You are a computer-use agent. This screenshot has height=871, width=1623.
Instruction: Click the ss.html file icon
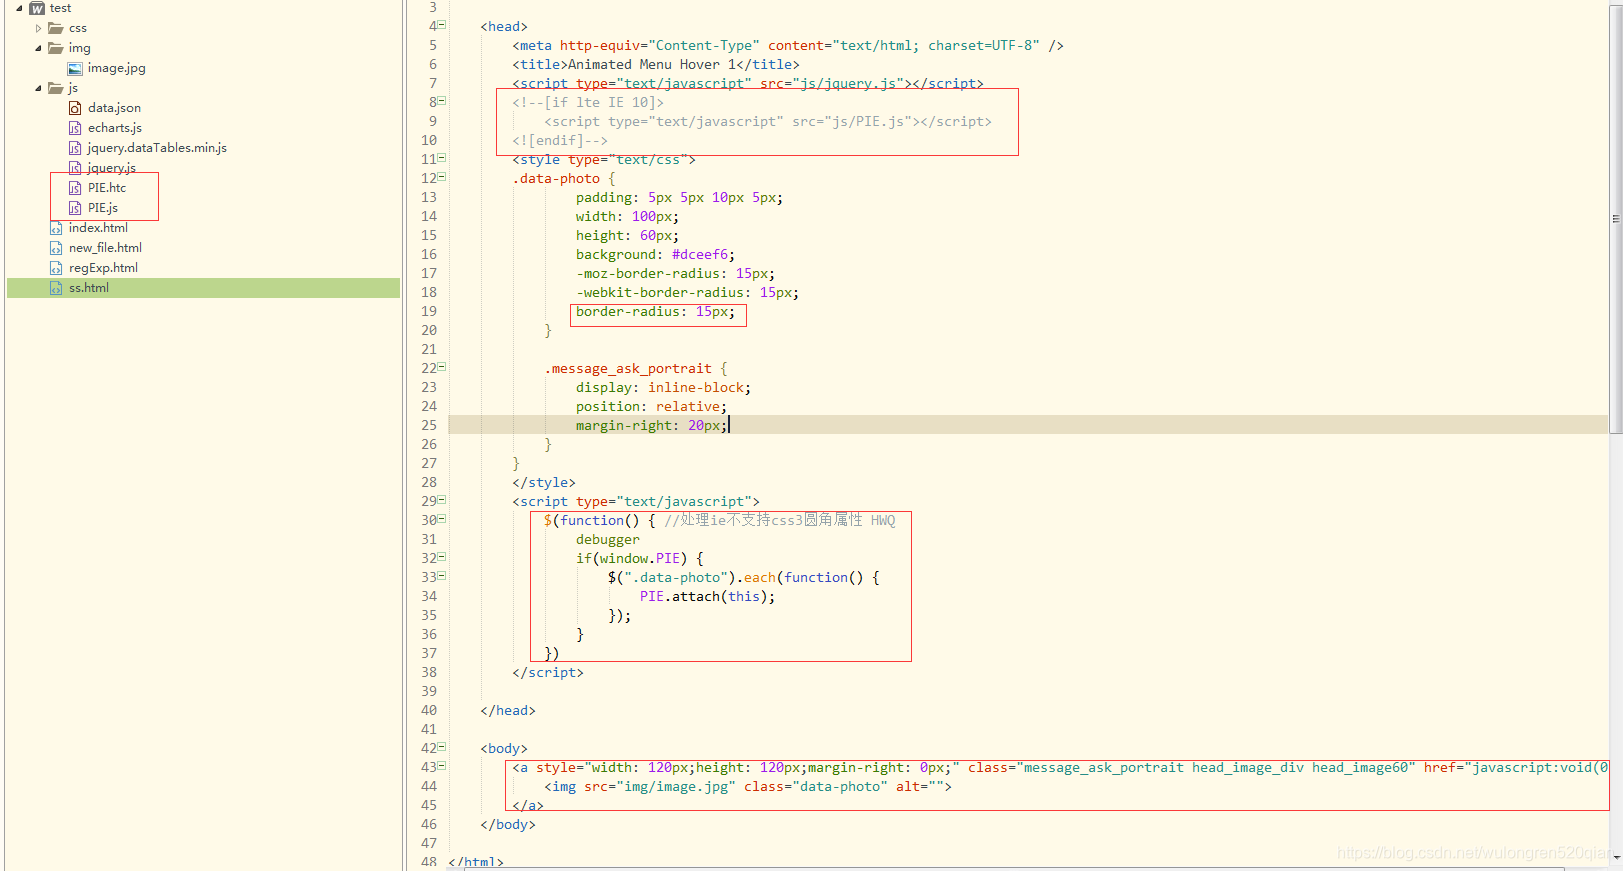[56, 288]
